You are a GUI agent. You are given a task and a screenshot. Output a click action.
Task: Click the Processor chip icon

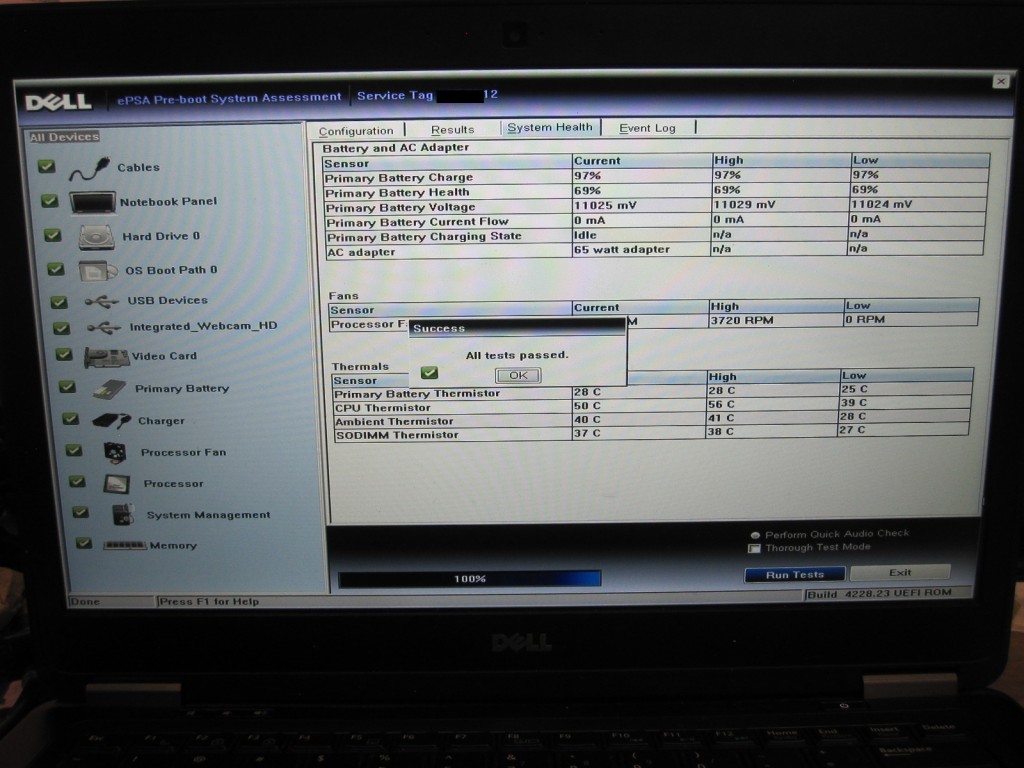click(x=117, y=484)
